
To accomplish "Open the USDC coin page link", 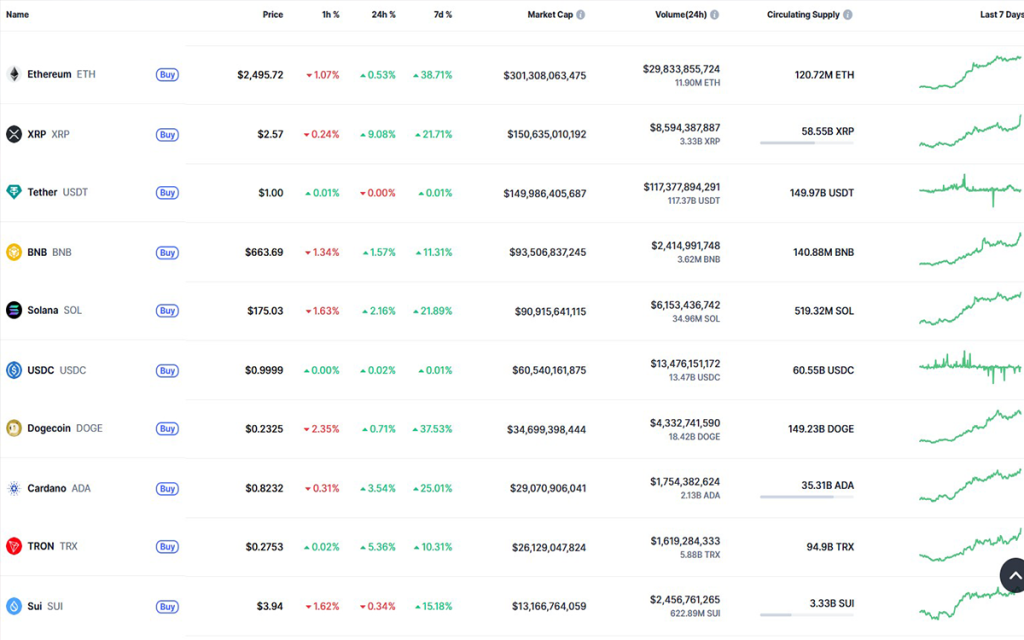I will pos(42,370).
